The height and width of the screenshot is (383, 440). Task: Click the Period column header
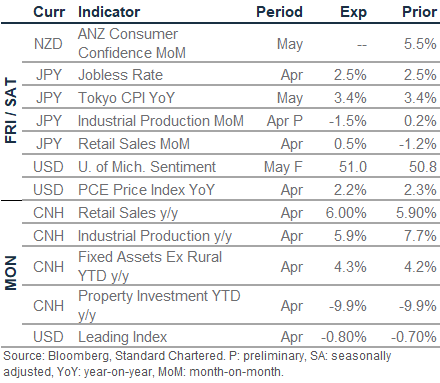[279, 12]
